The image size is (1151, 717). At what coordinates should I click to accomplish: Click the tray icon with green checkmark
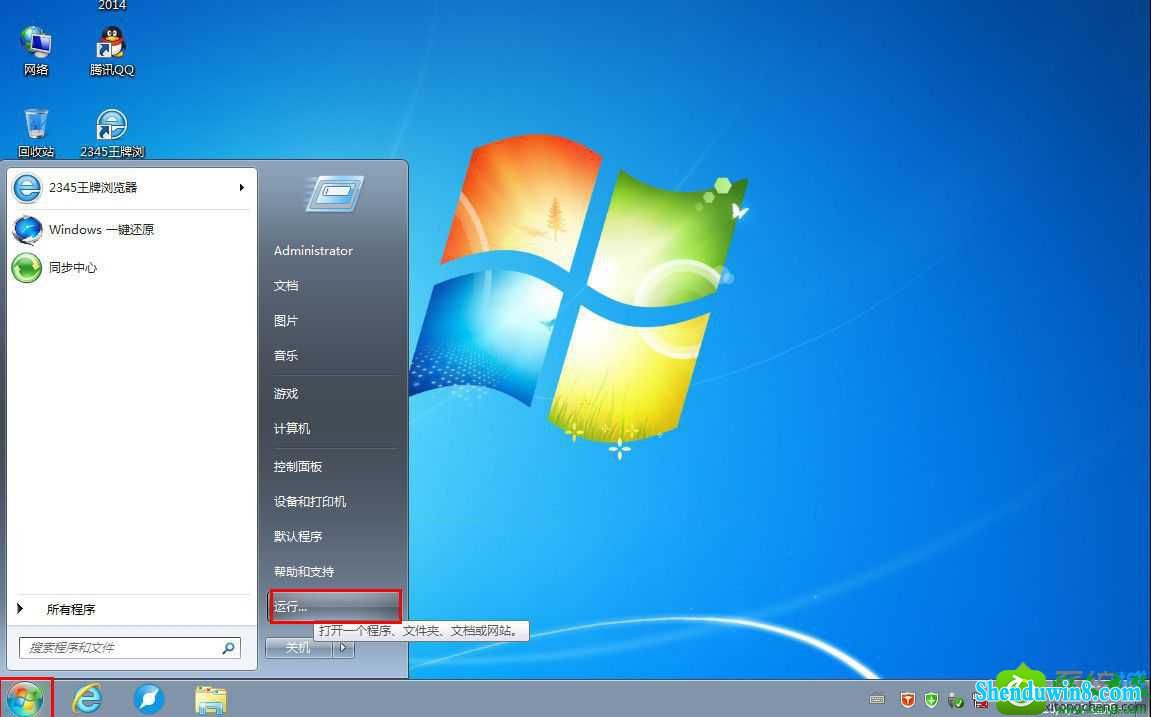(956, 700)
